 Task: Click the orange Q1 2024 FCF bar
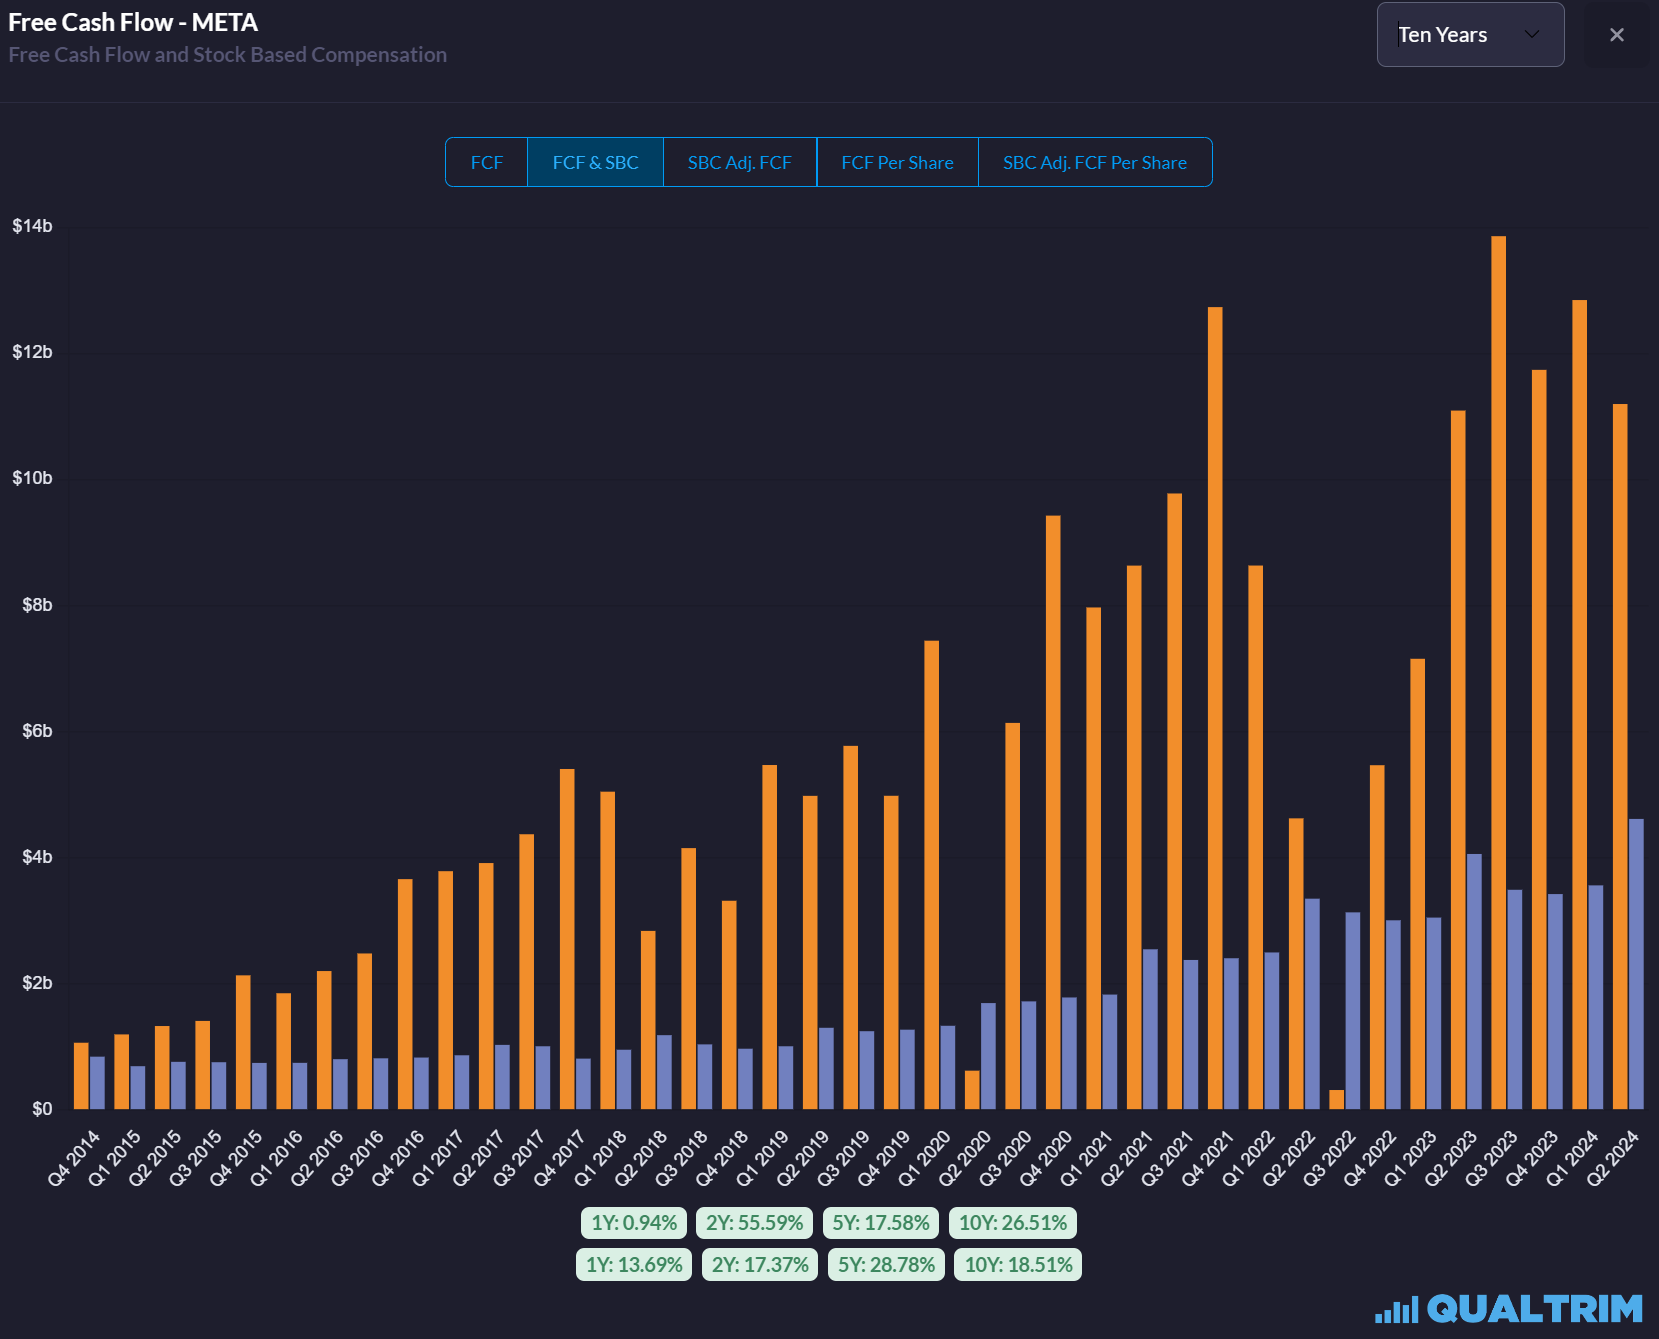1579,704
